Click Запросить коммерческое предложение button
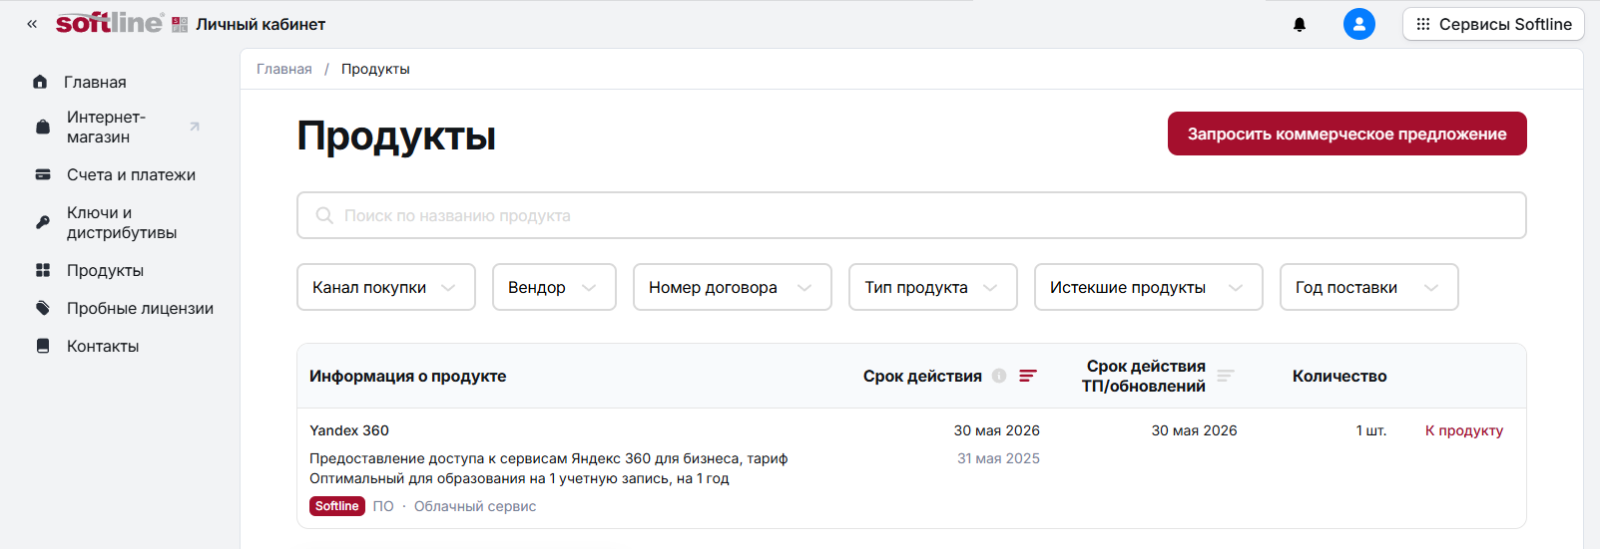 (x=1346, y=134)
